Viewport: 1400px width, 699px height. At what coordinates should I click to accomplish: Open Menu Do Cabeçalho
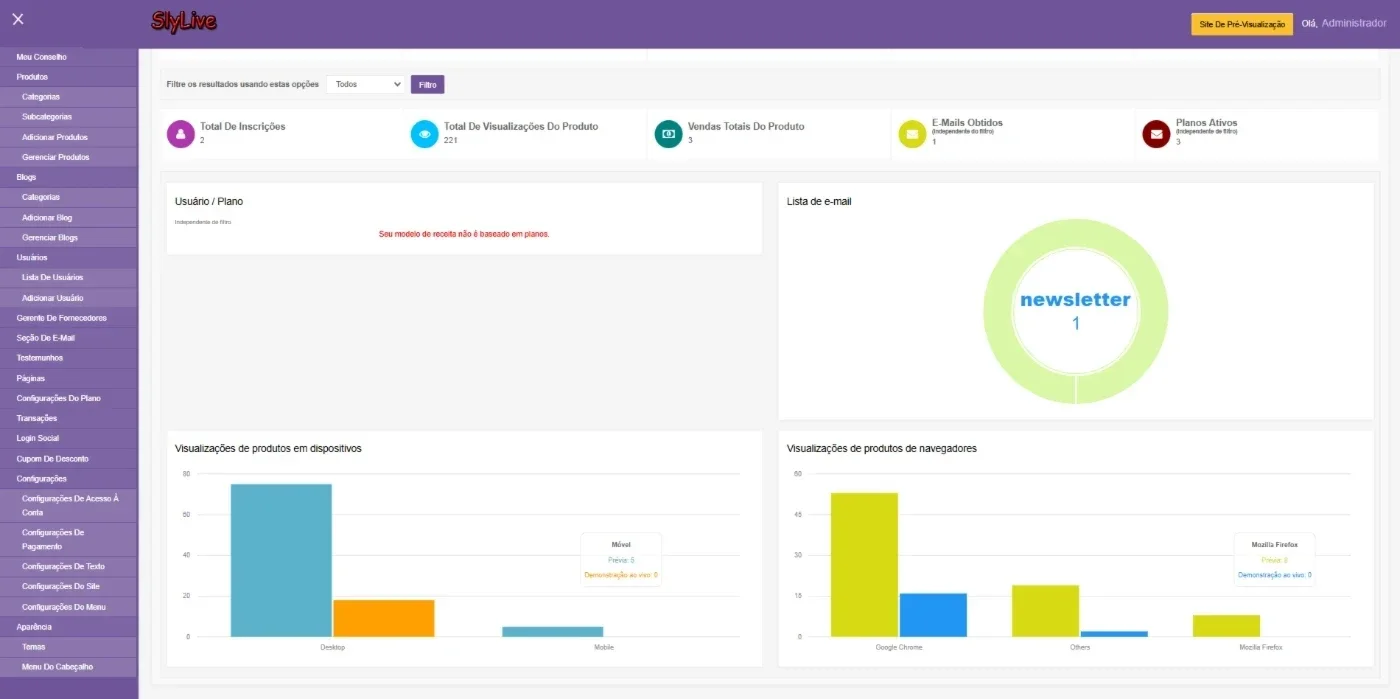click(x=68, y=667)
